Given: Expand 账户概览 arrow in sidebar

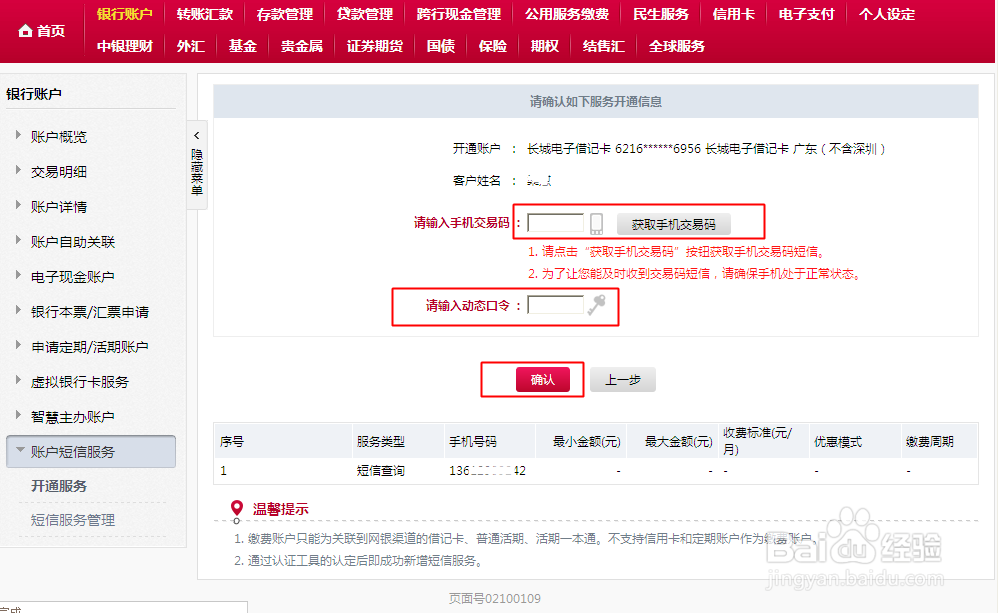Looking at the screenshot, I should [18, 135].
